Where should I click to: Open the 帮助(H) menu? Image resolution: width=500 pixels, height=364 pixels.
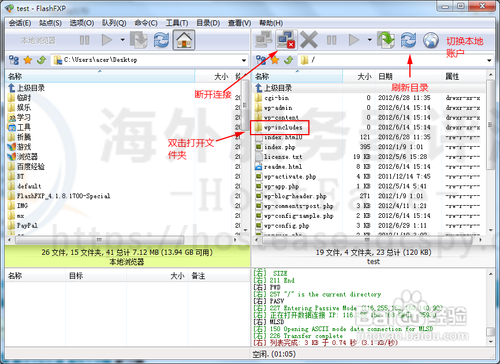point(271,23)
